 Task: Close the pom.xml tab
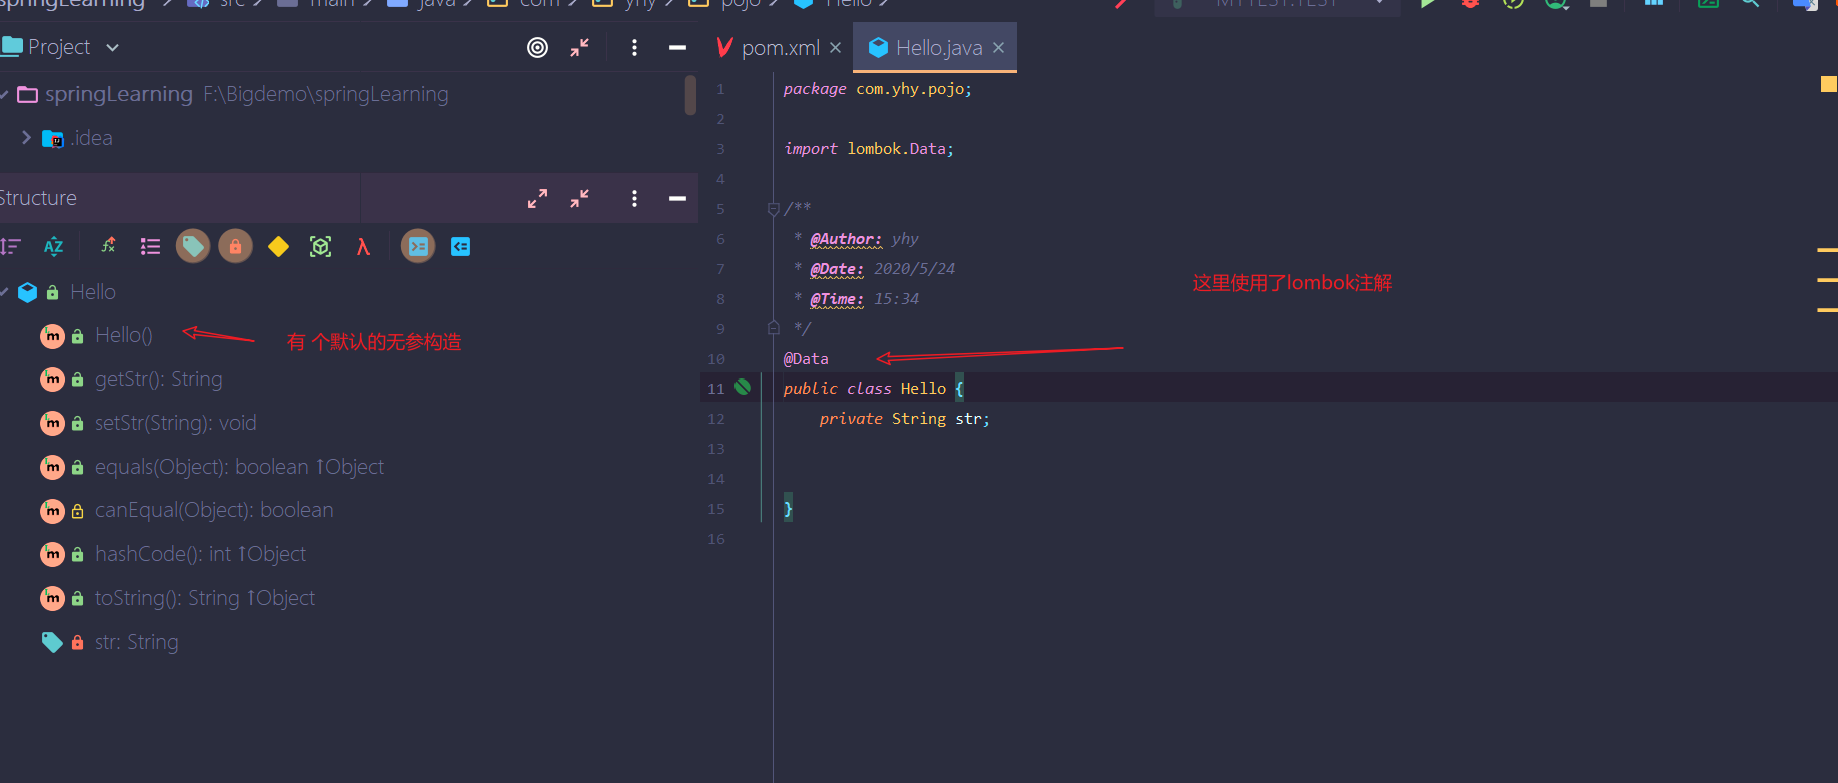[836, 48]
